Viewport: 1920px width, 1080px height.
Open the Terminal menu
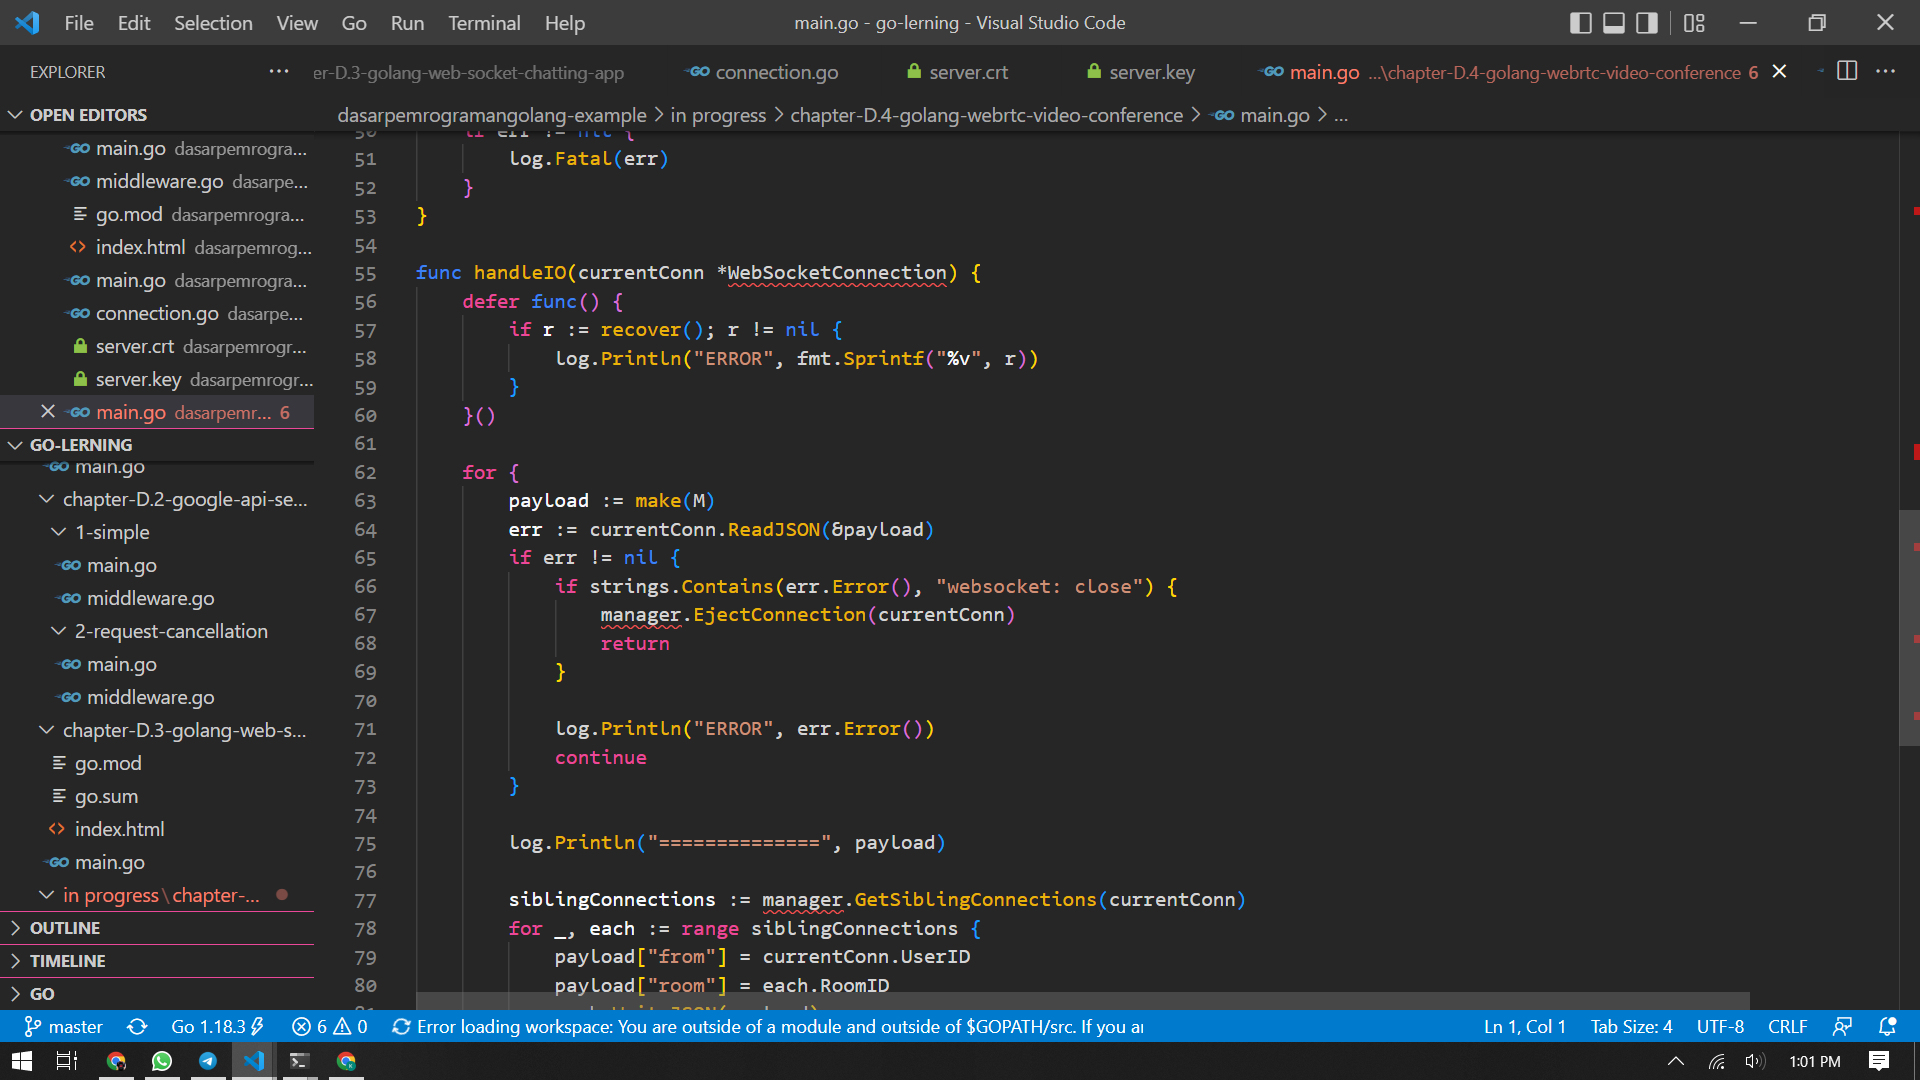tap(483, 23)
